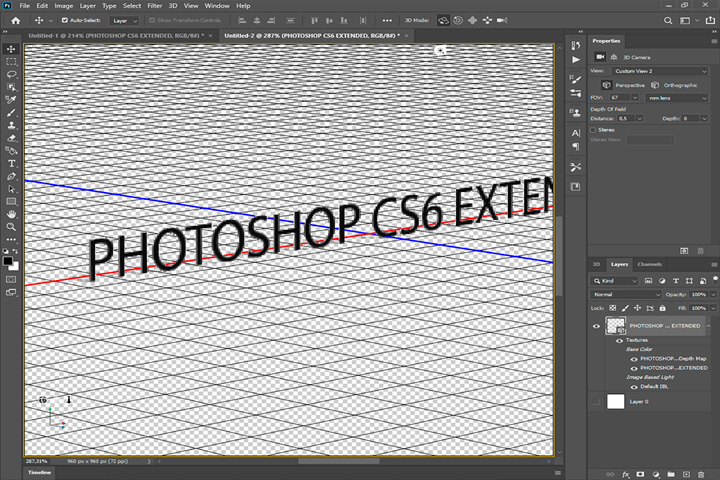The image size is (720, 480).
Task: Open the Filter menu
Action: coord(155,6)
